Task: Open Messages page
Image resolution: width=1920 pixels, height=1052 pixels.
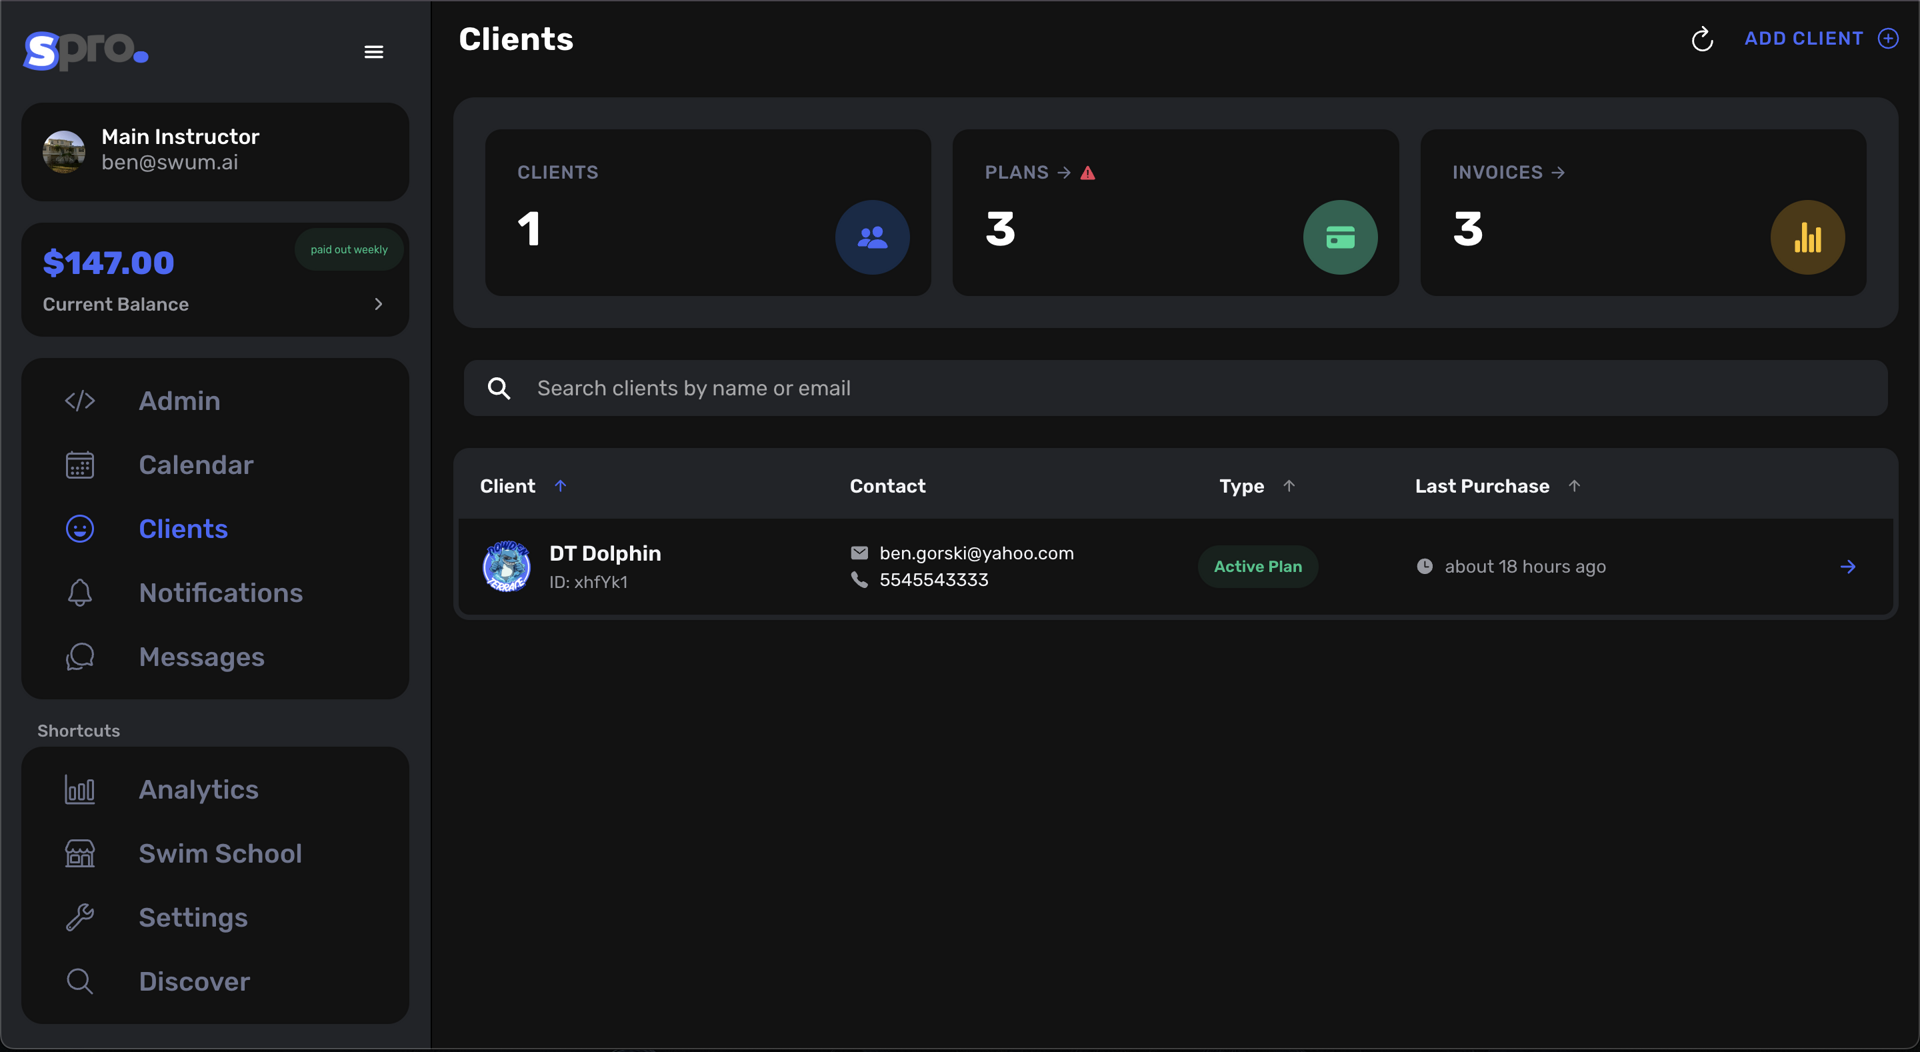Action: [202, 657]
